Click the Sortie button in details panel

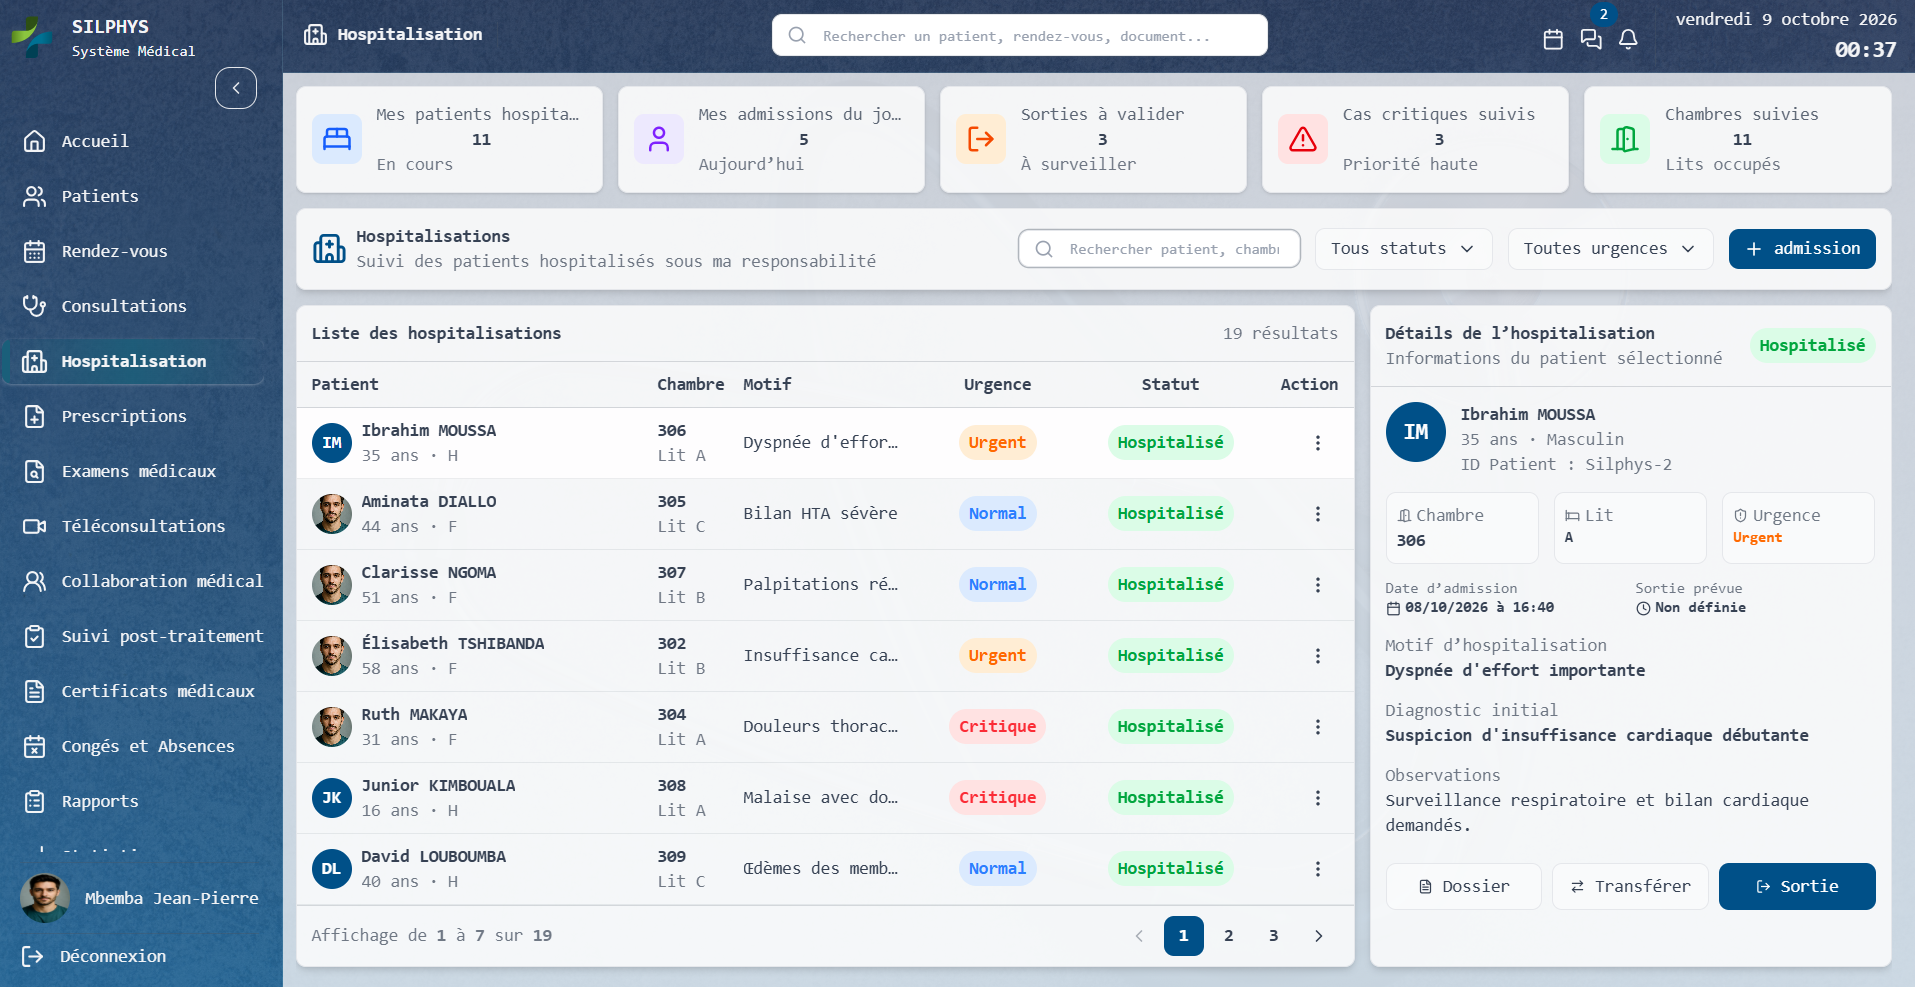(x=1797, y=886)
